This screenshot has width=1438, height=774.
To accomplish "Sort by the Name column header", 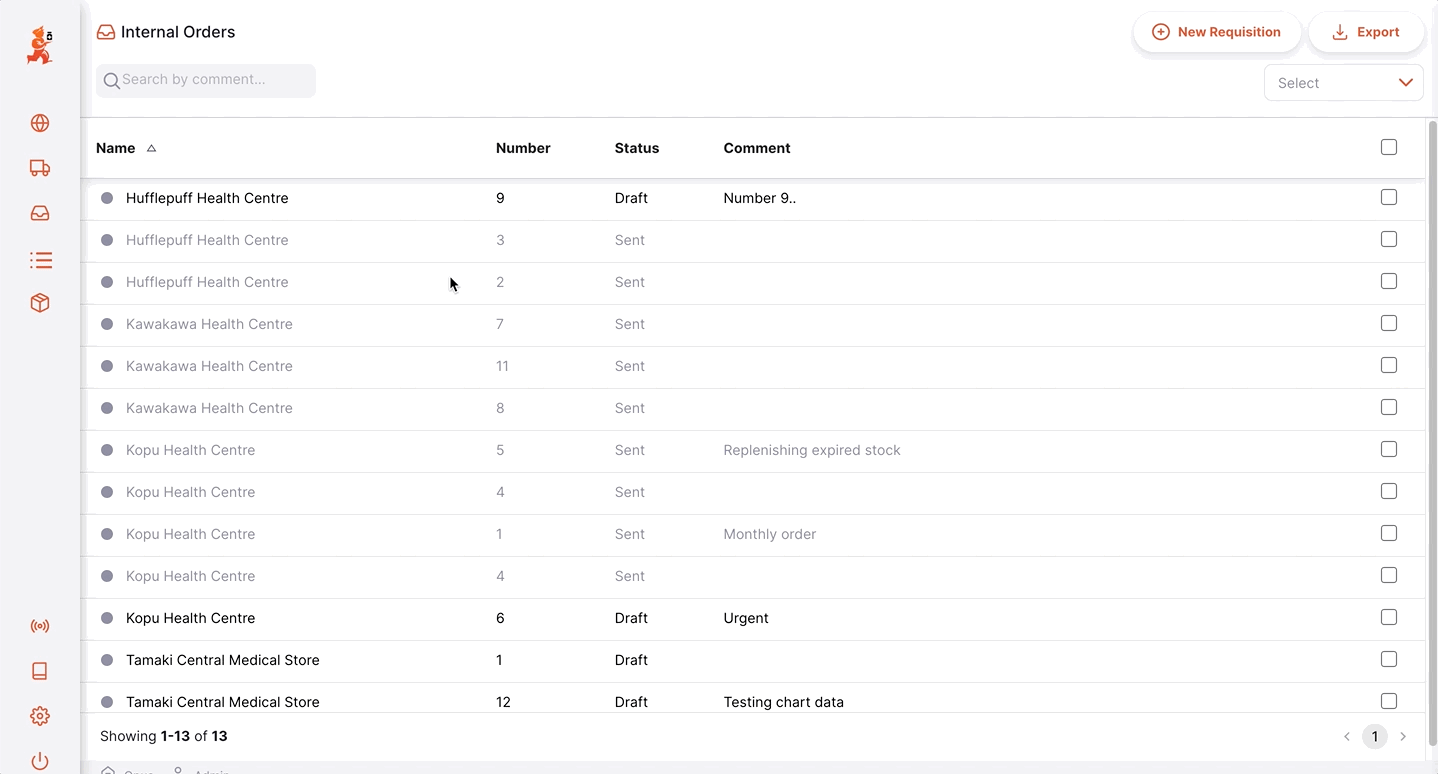I will [x=115, y=148].
